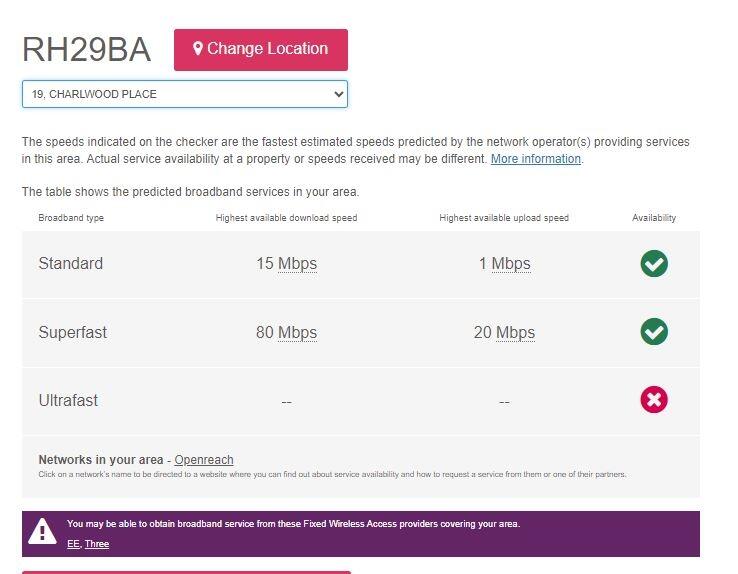The width and height of the screenshot is (738, 574).
Task: Click Mbps abbreviation beside Superfast 20 upload
Action: [x=515, y=332]
